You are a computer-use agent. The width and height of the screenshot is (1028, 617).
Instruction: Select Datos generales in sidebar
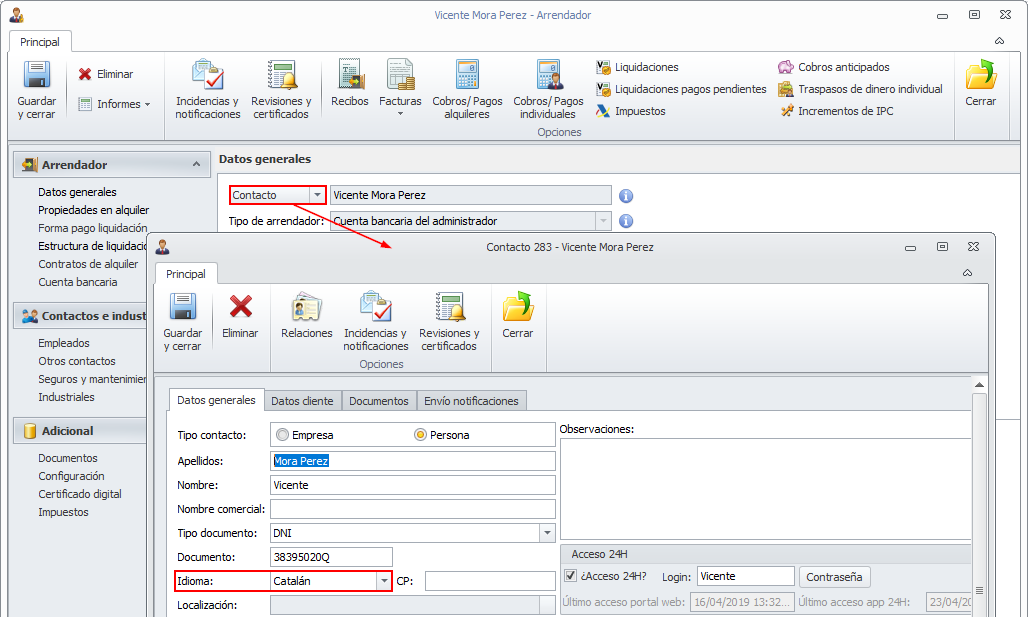(77, 192)
